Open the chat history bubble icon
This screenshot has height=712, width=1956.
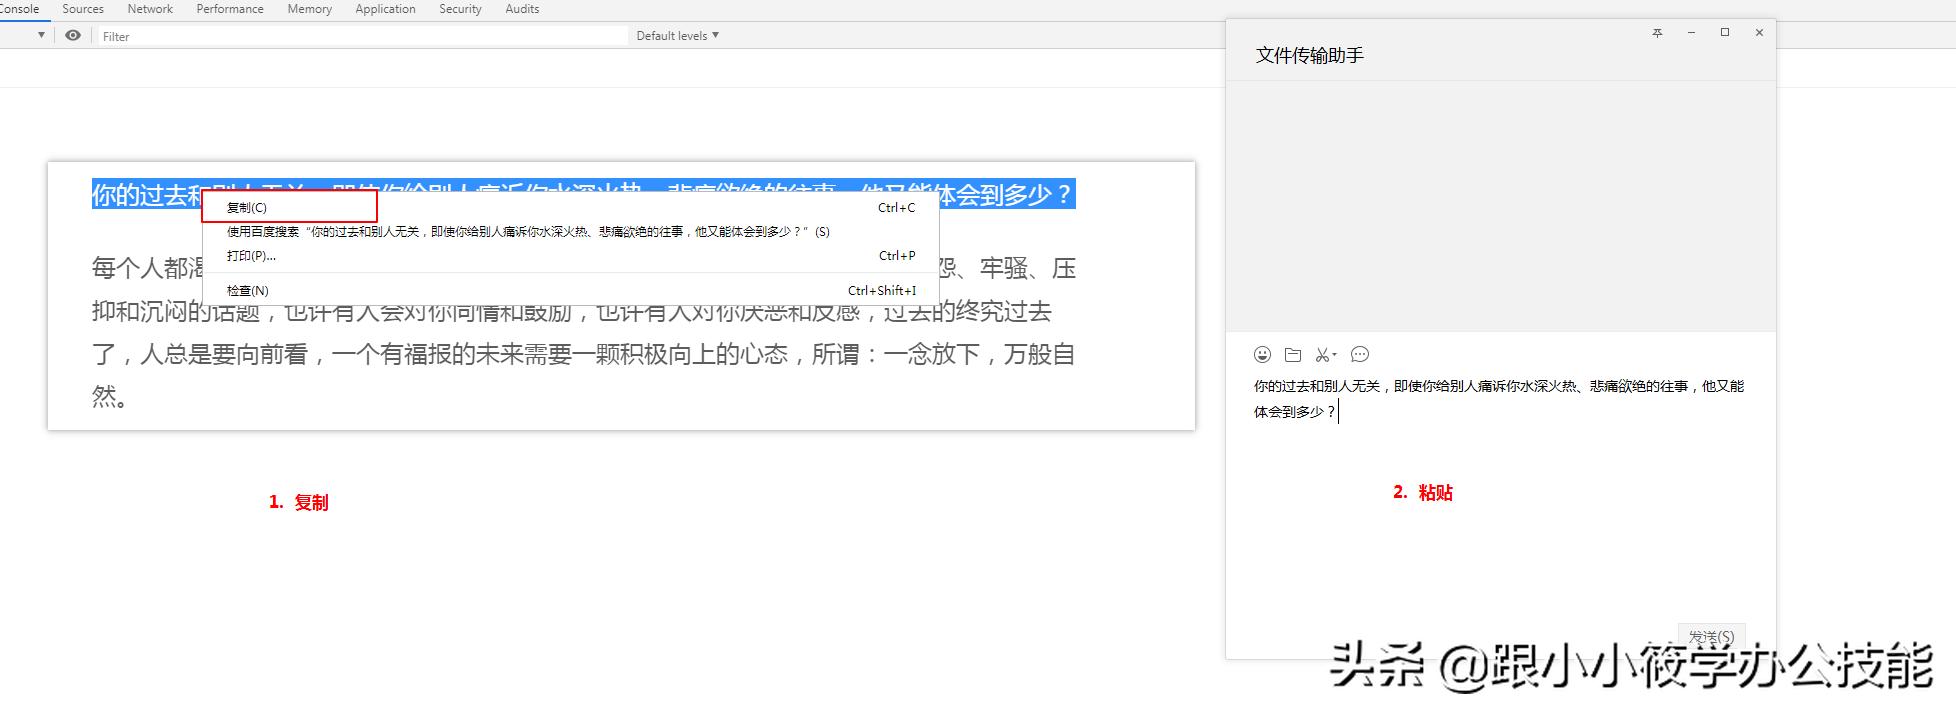(1360, 355)
